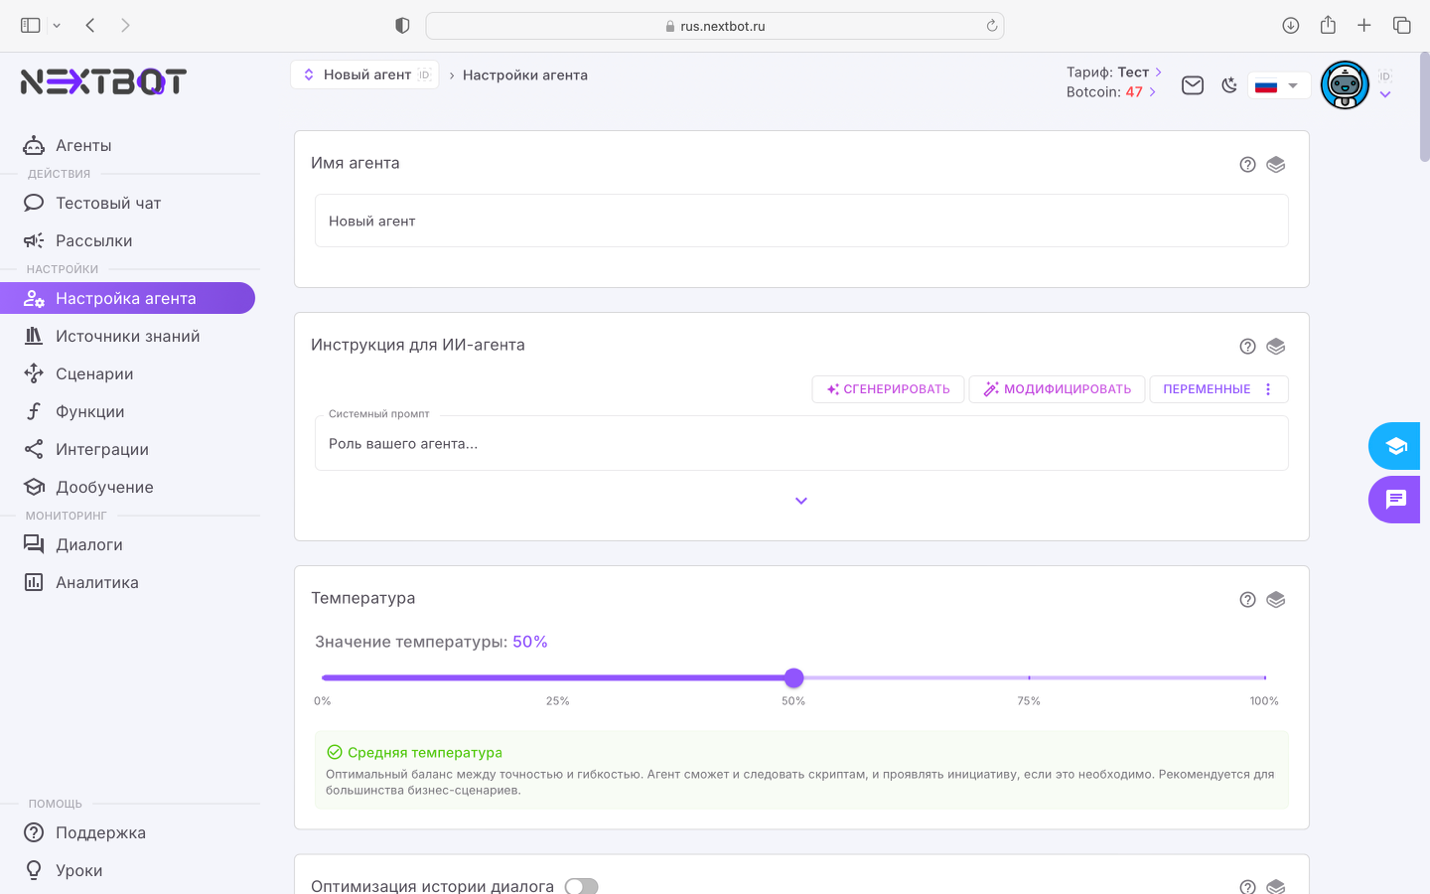The width and height of the screenshot is (1430, 894).
Task: Open the purple chat support widget
Action: (1395, 499)
